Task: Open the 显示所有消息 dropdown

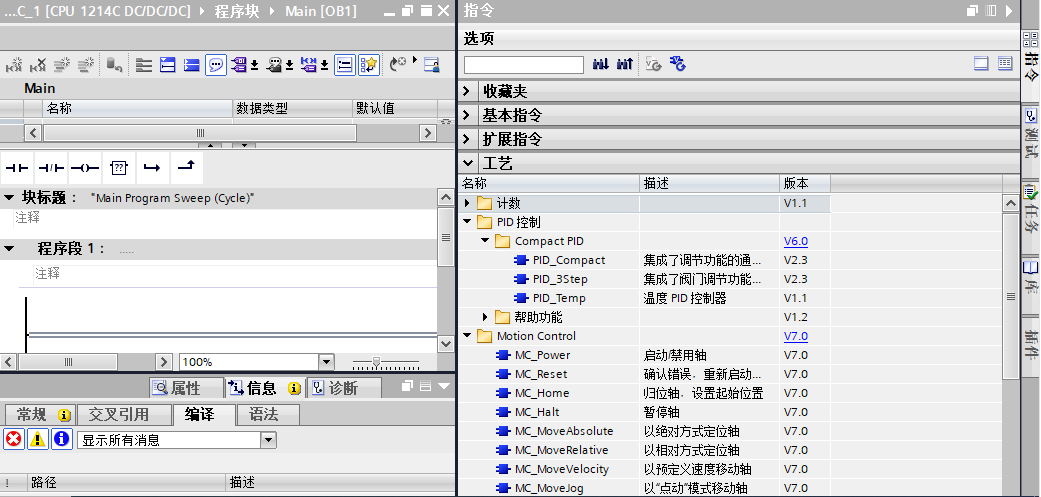Action: [x=268, y=439]
